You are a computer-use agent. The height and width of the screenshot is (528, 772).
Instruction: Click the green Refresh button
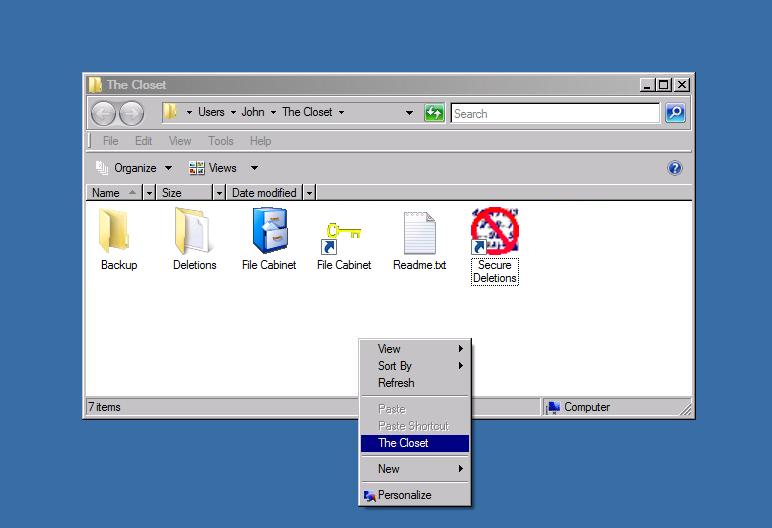434,113
